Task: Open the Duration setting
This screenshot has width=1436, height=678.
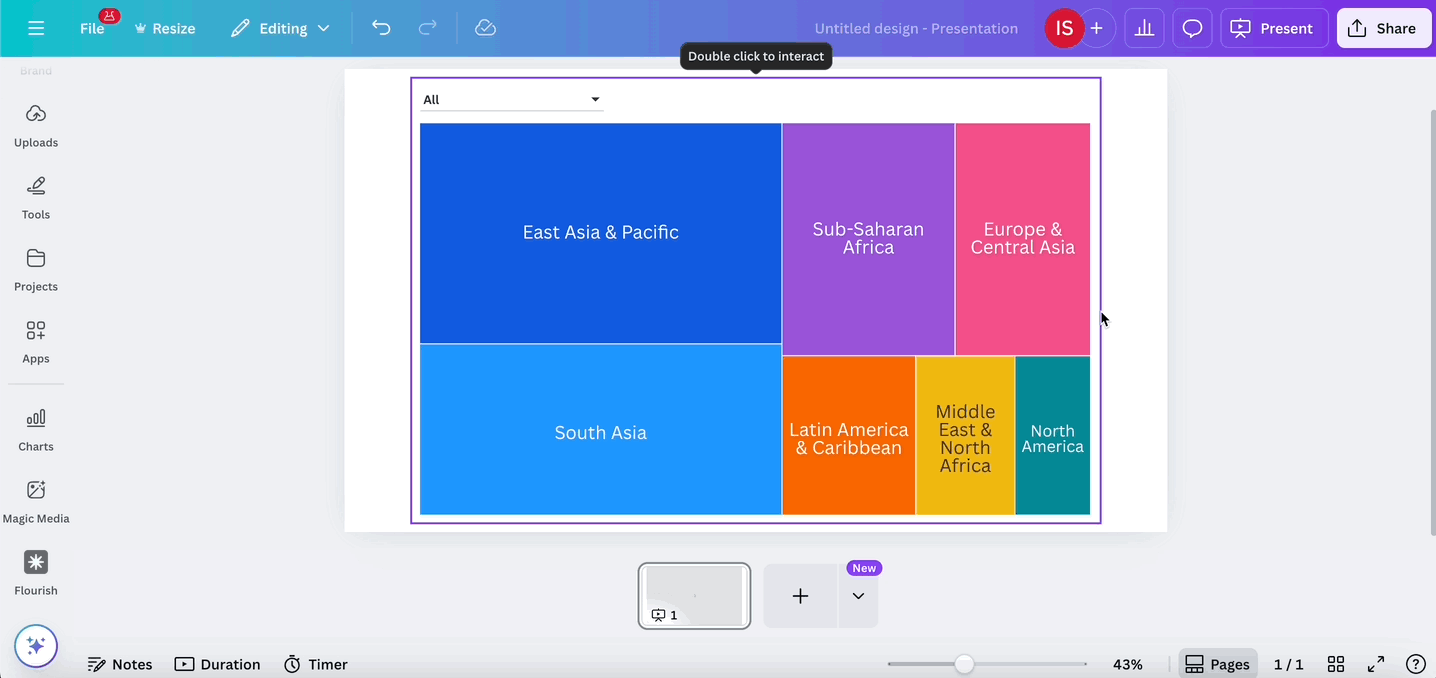Action: click(x=217, y=664)
